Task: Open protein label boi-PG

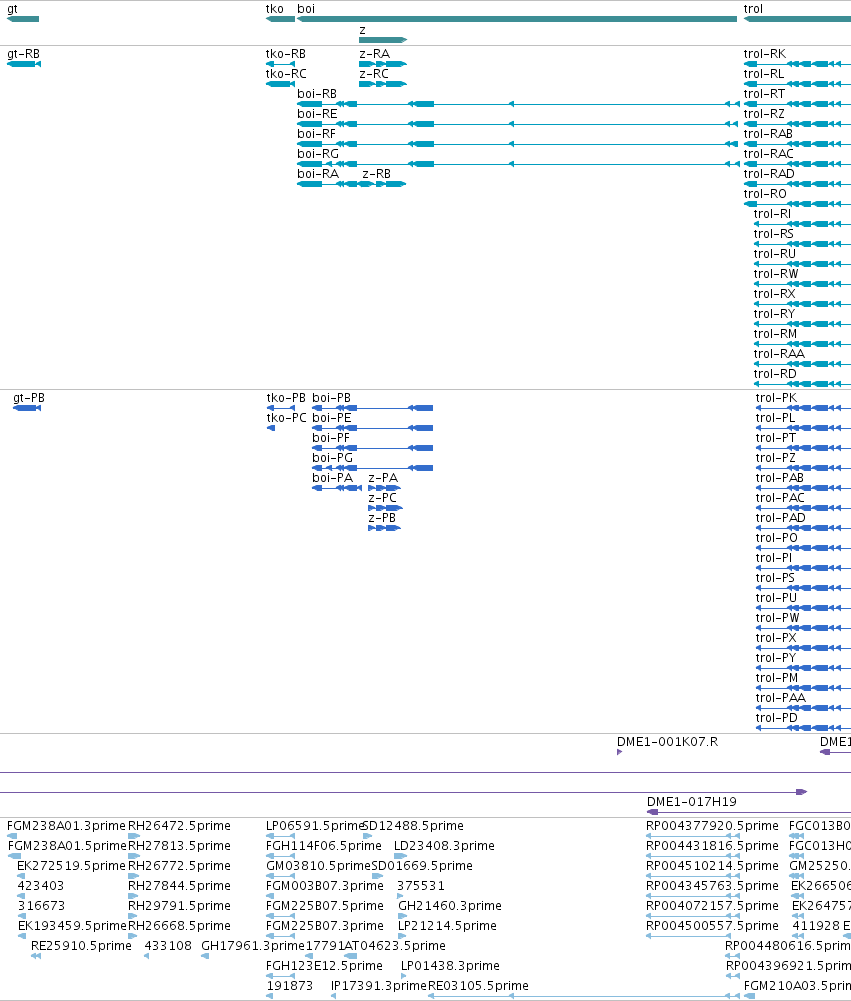Action: click(x=332, y=458)
